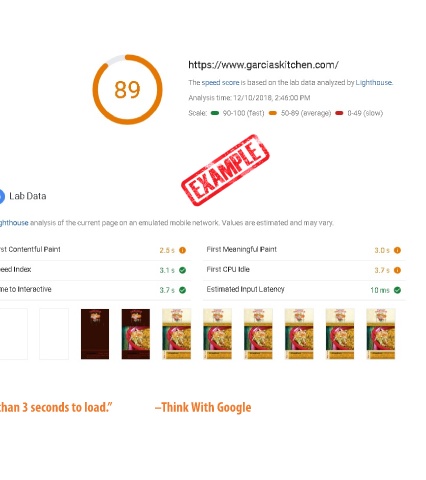Image resolution: width=426 pixels, height=480 pixels.
Task: Click the green checkmark for Estimated Input Latency
Action: point(397,290)
